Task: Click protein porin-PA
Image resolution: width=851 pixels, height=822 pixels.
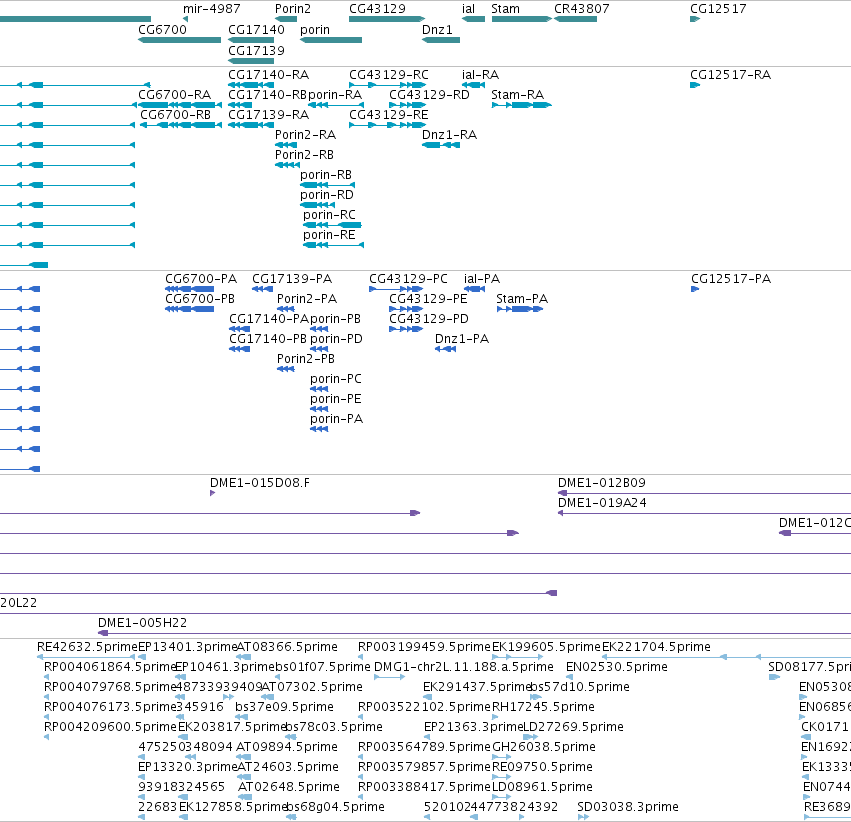Action: coord(319,429)
